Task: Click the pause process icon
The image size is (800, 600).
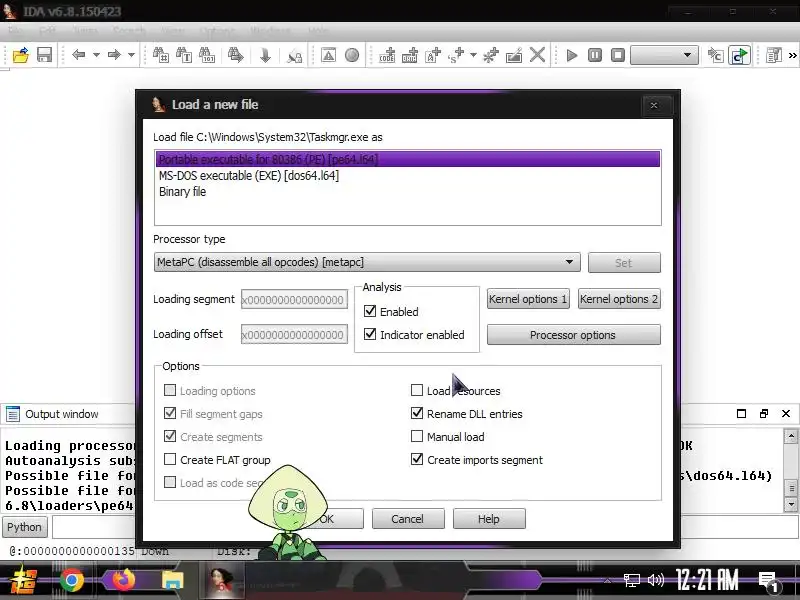Action: point(595,55)
